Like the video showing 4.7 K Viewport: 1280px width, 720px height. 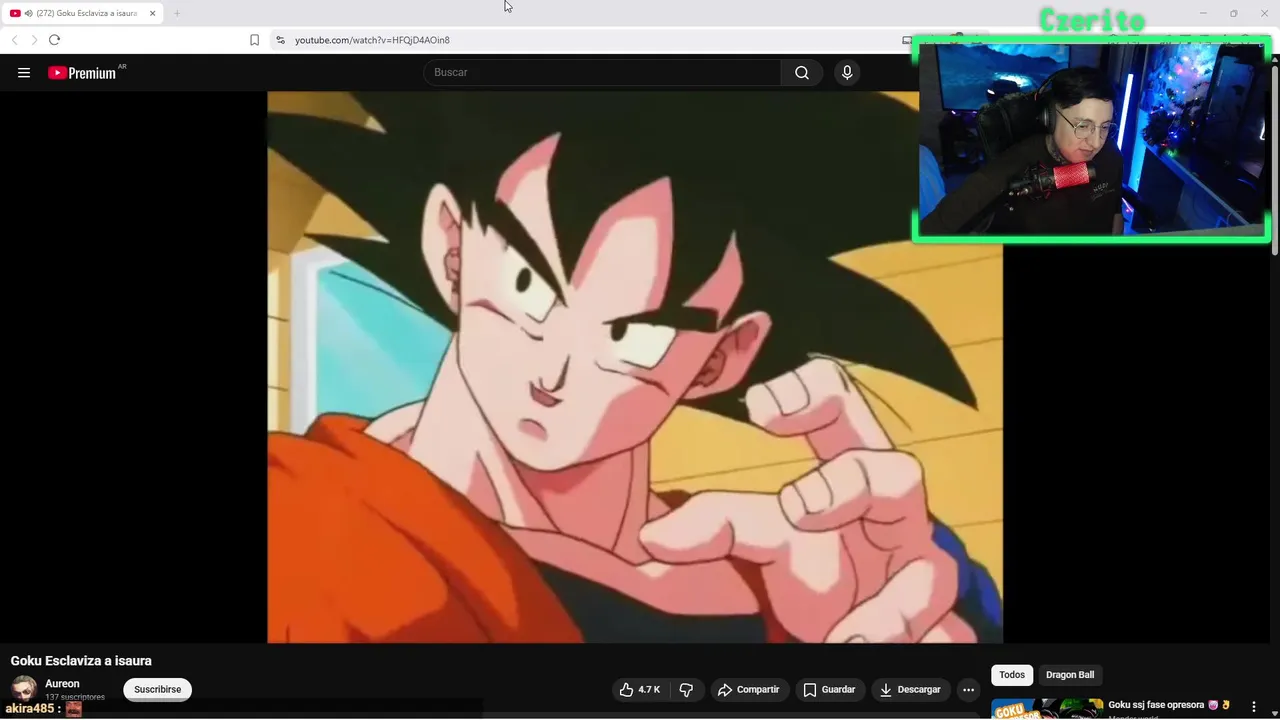click(639, 689)
